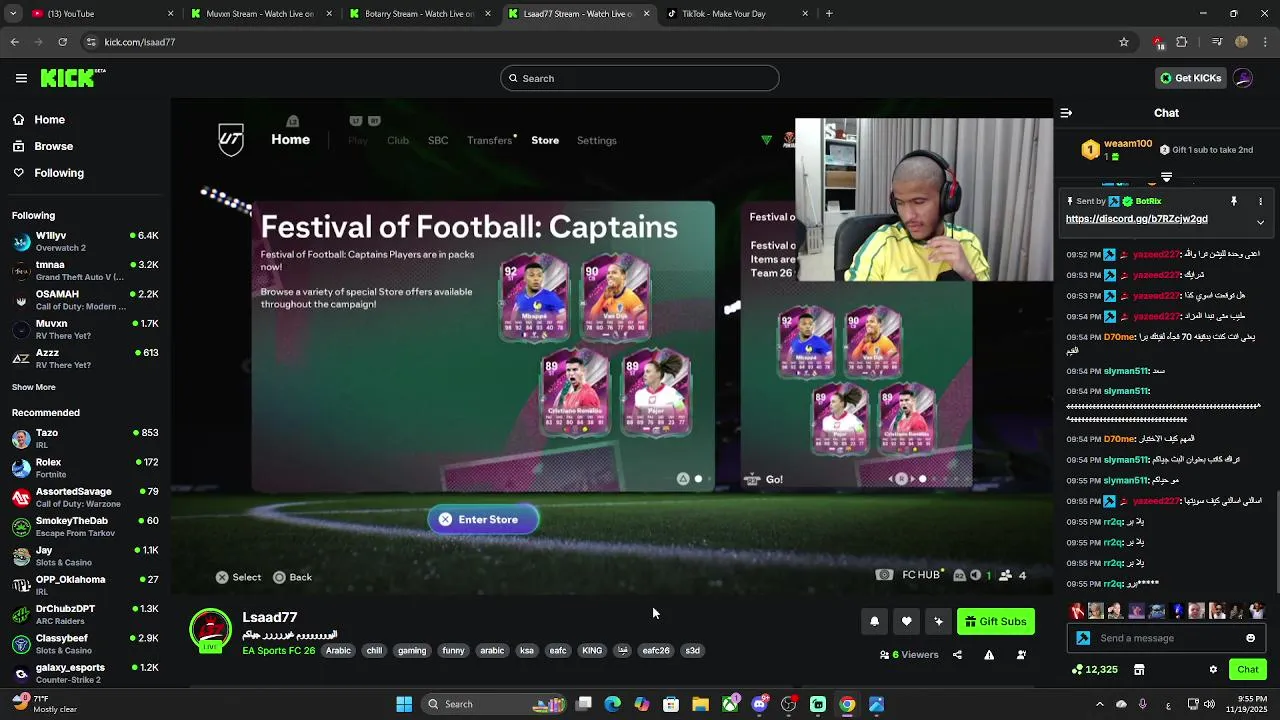Screen dimensions: 1280x720
Task: Open DrChubzDPT recommended channel
Action: (x=85, y=614)
